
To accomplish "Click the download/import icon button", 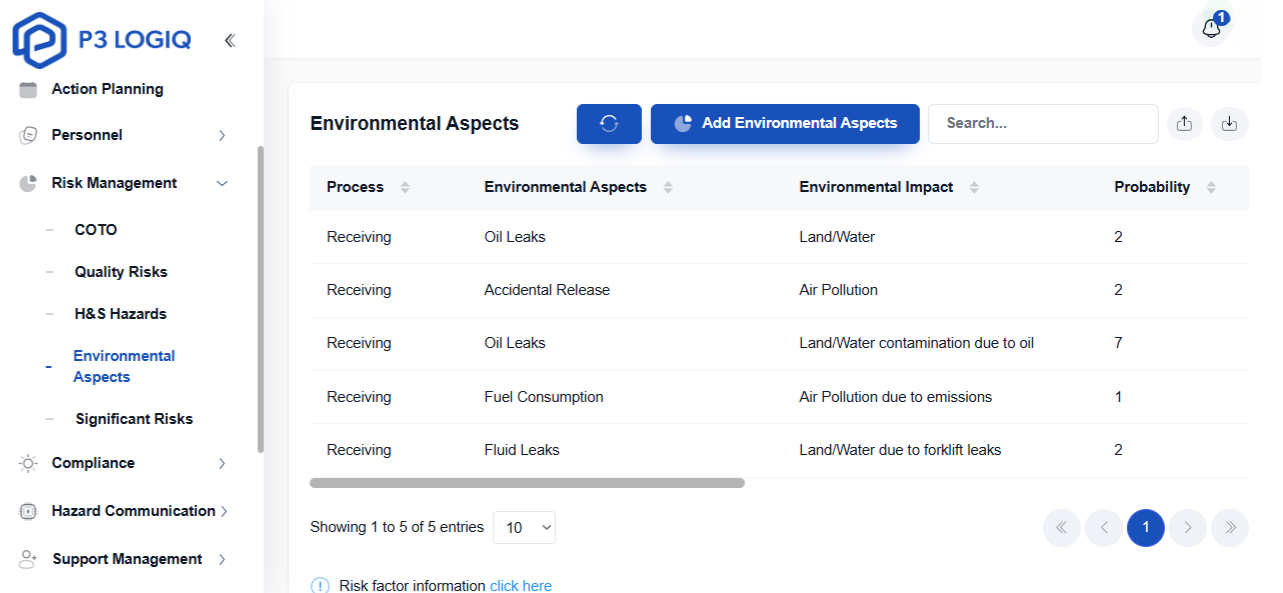I will point(1230,124).
